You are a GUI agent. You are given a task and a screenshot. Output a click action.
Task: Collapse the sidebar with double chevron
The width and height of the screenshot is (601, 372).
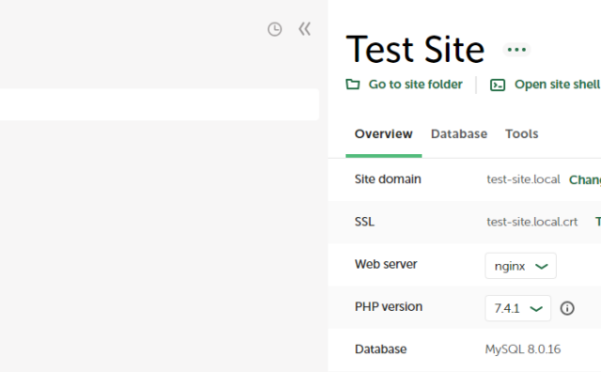(x=305, y=29)
